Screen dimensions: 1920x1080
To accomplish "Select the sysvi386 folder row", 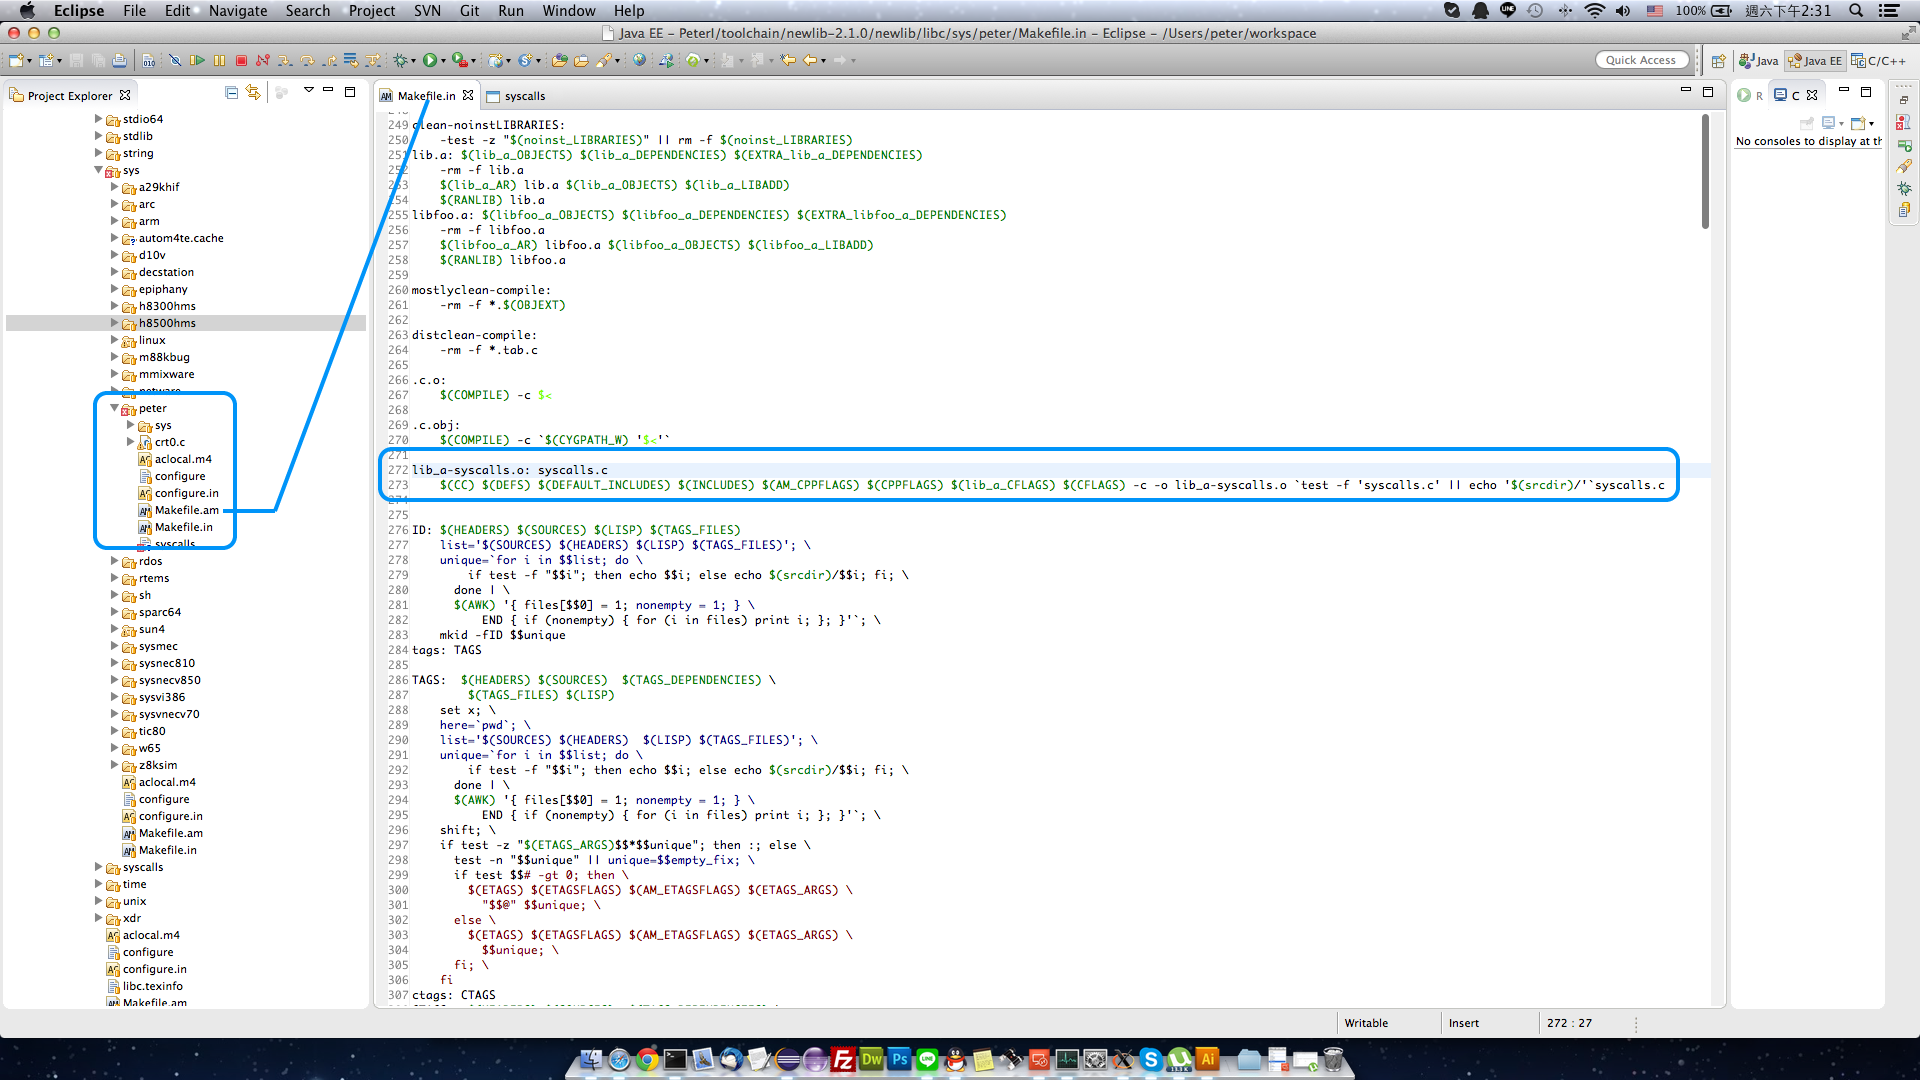I will [x=162, y=697].
